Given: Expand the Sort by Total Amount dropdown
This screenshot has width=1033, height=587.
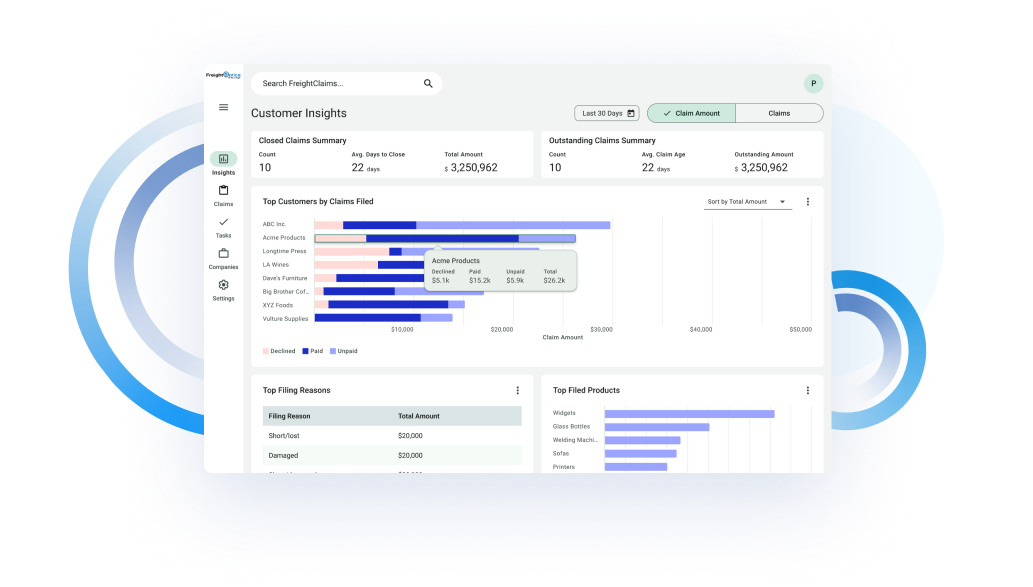Looking at the screenshot, I should click(x=747, y=202).
